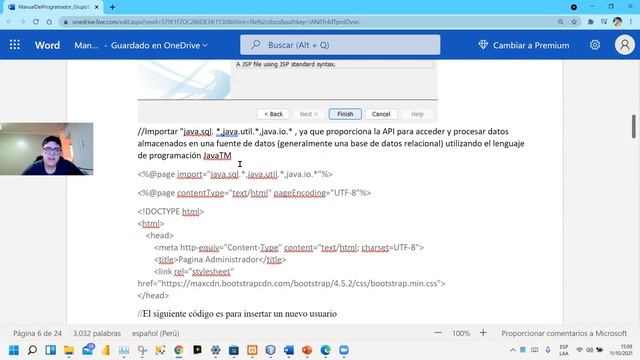640x360 pixels.
Task: Click Página 6 de 24 in status bar
Action: click(37, 333)
